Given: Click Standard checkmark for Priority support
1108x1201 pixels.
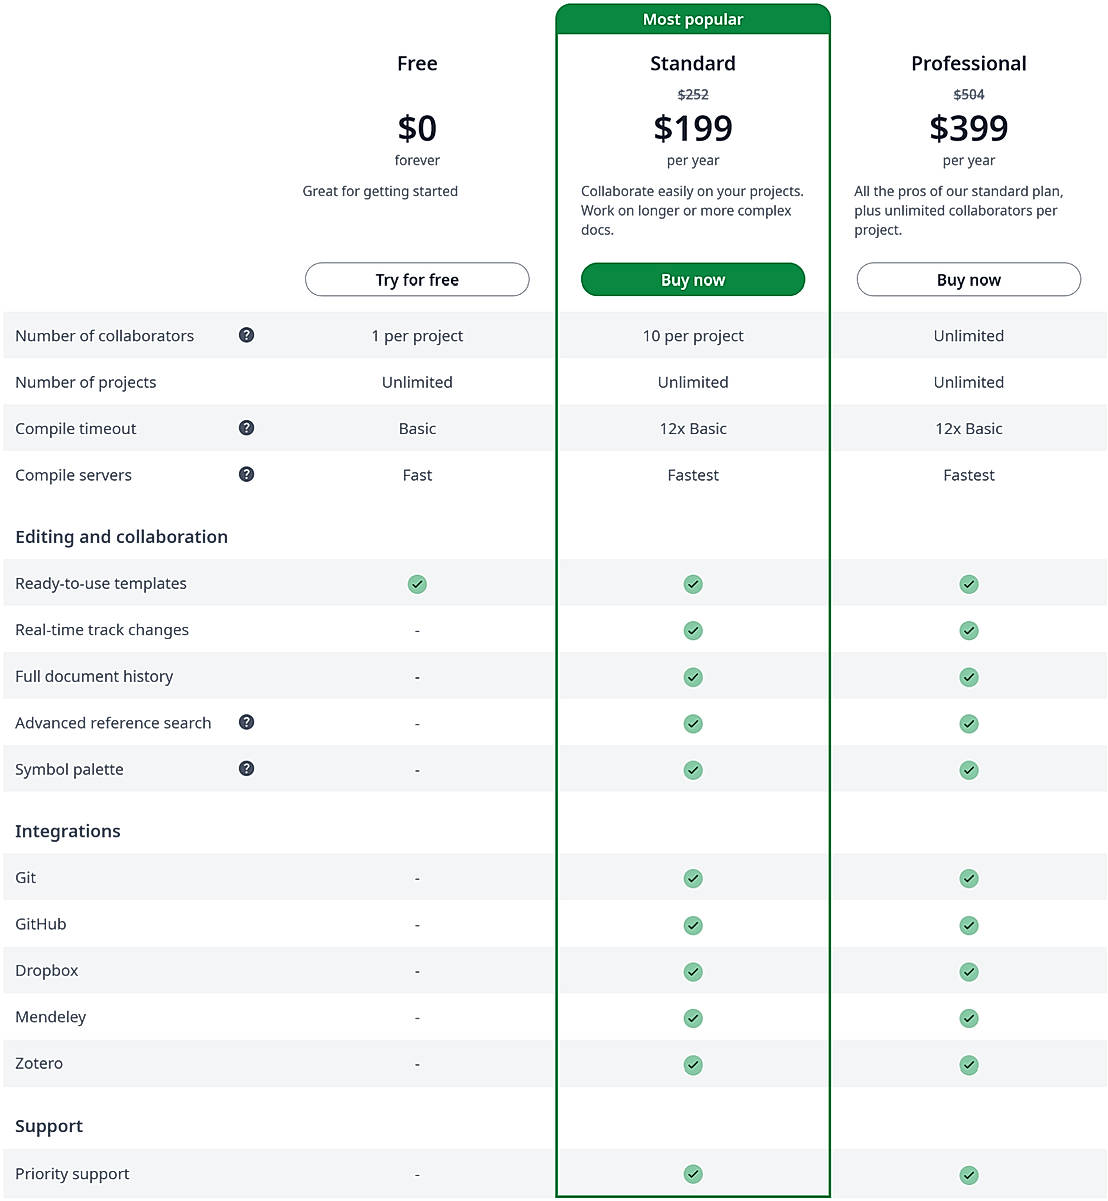Looking at the screenshot, I should click(x=693, y=1174).
